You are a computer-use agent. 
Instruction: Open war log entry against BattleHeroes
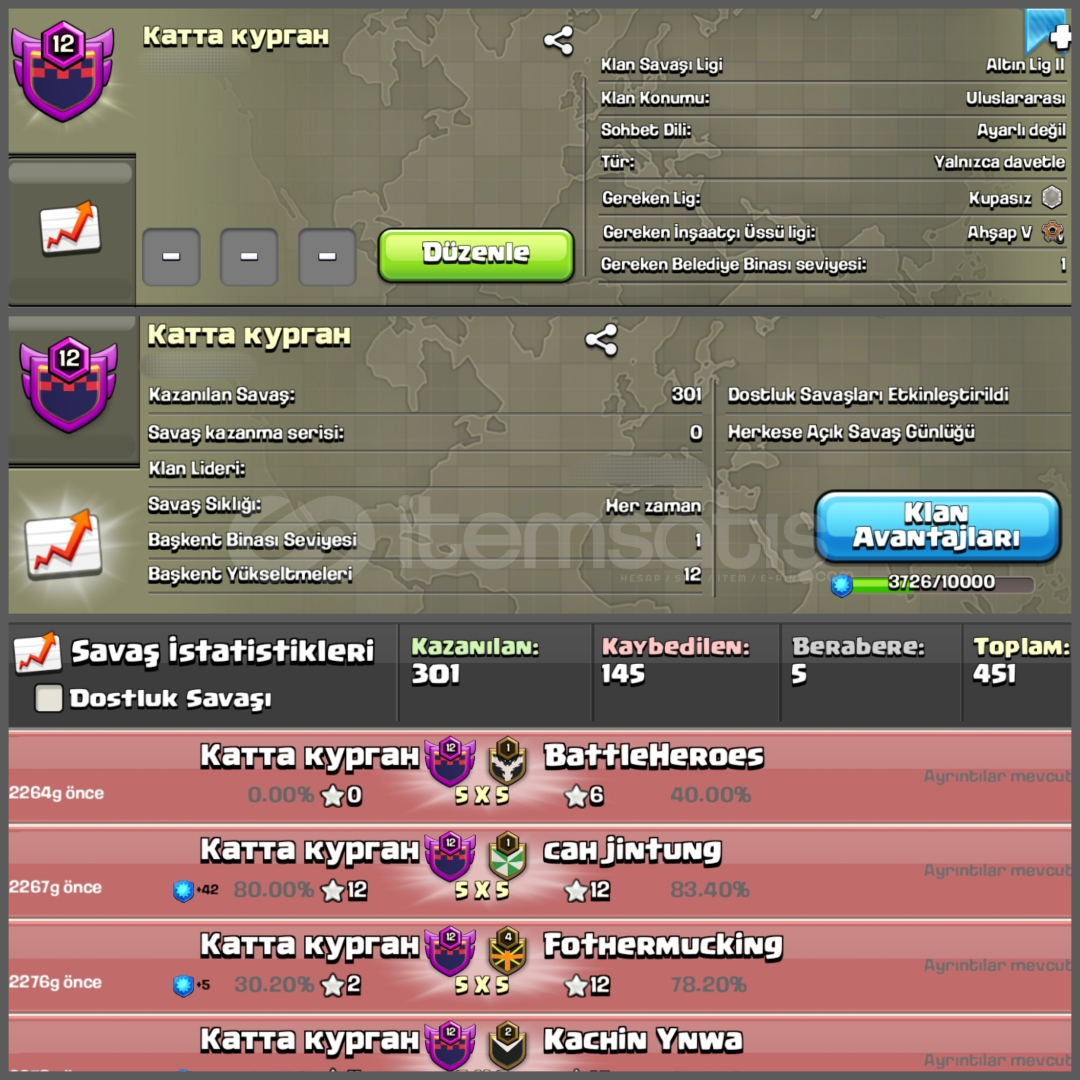[x=539, y=776]
